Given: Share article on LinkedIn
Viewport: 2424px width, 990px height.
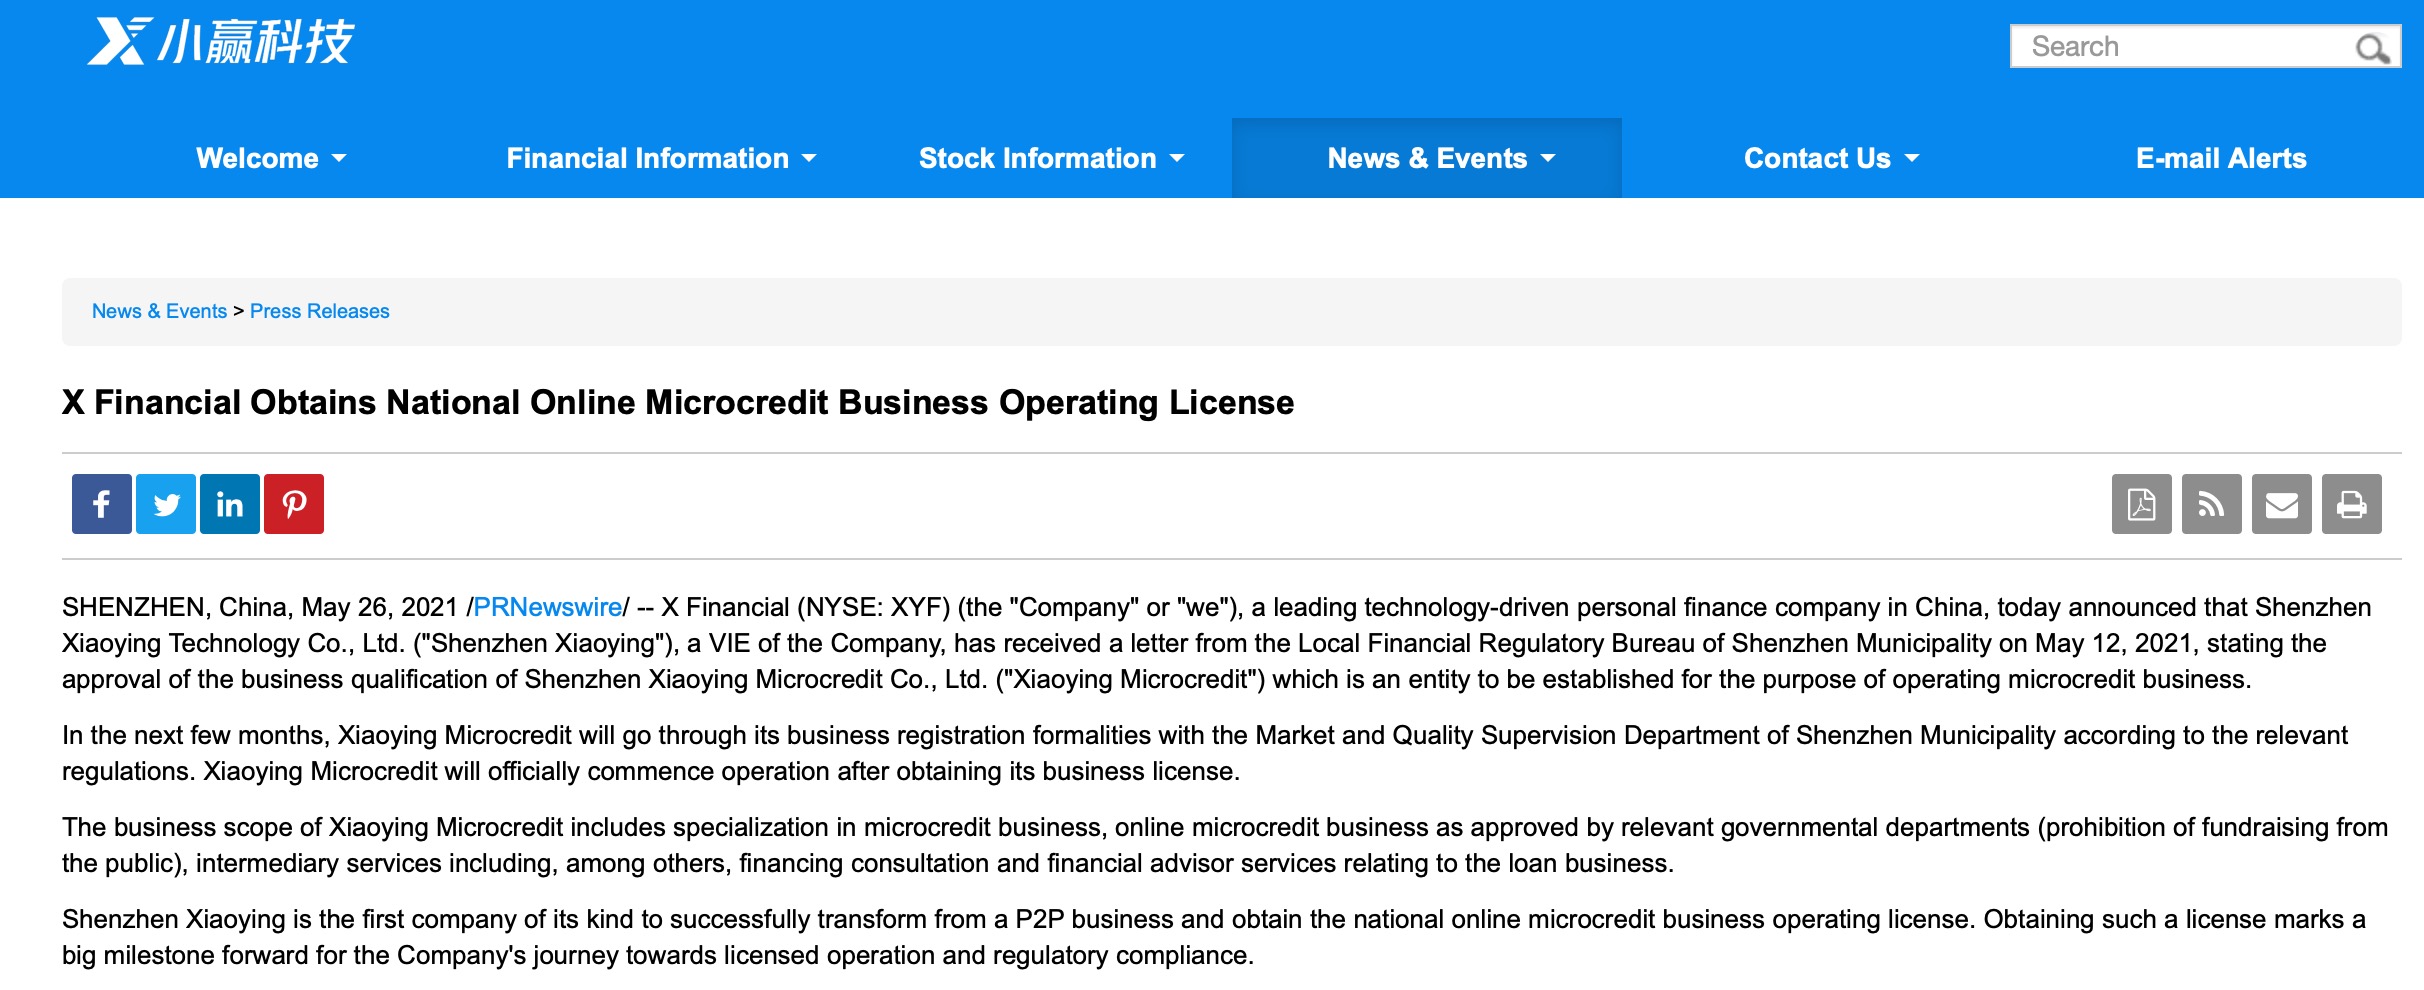Looking at the screenshot, I should [x=230, y=504].
